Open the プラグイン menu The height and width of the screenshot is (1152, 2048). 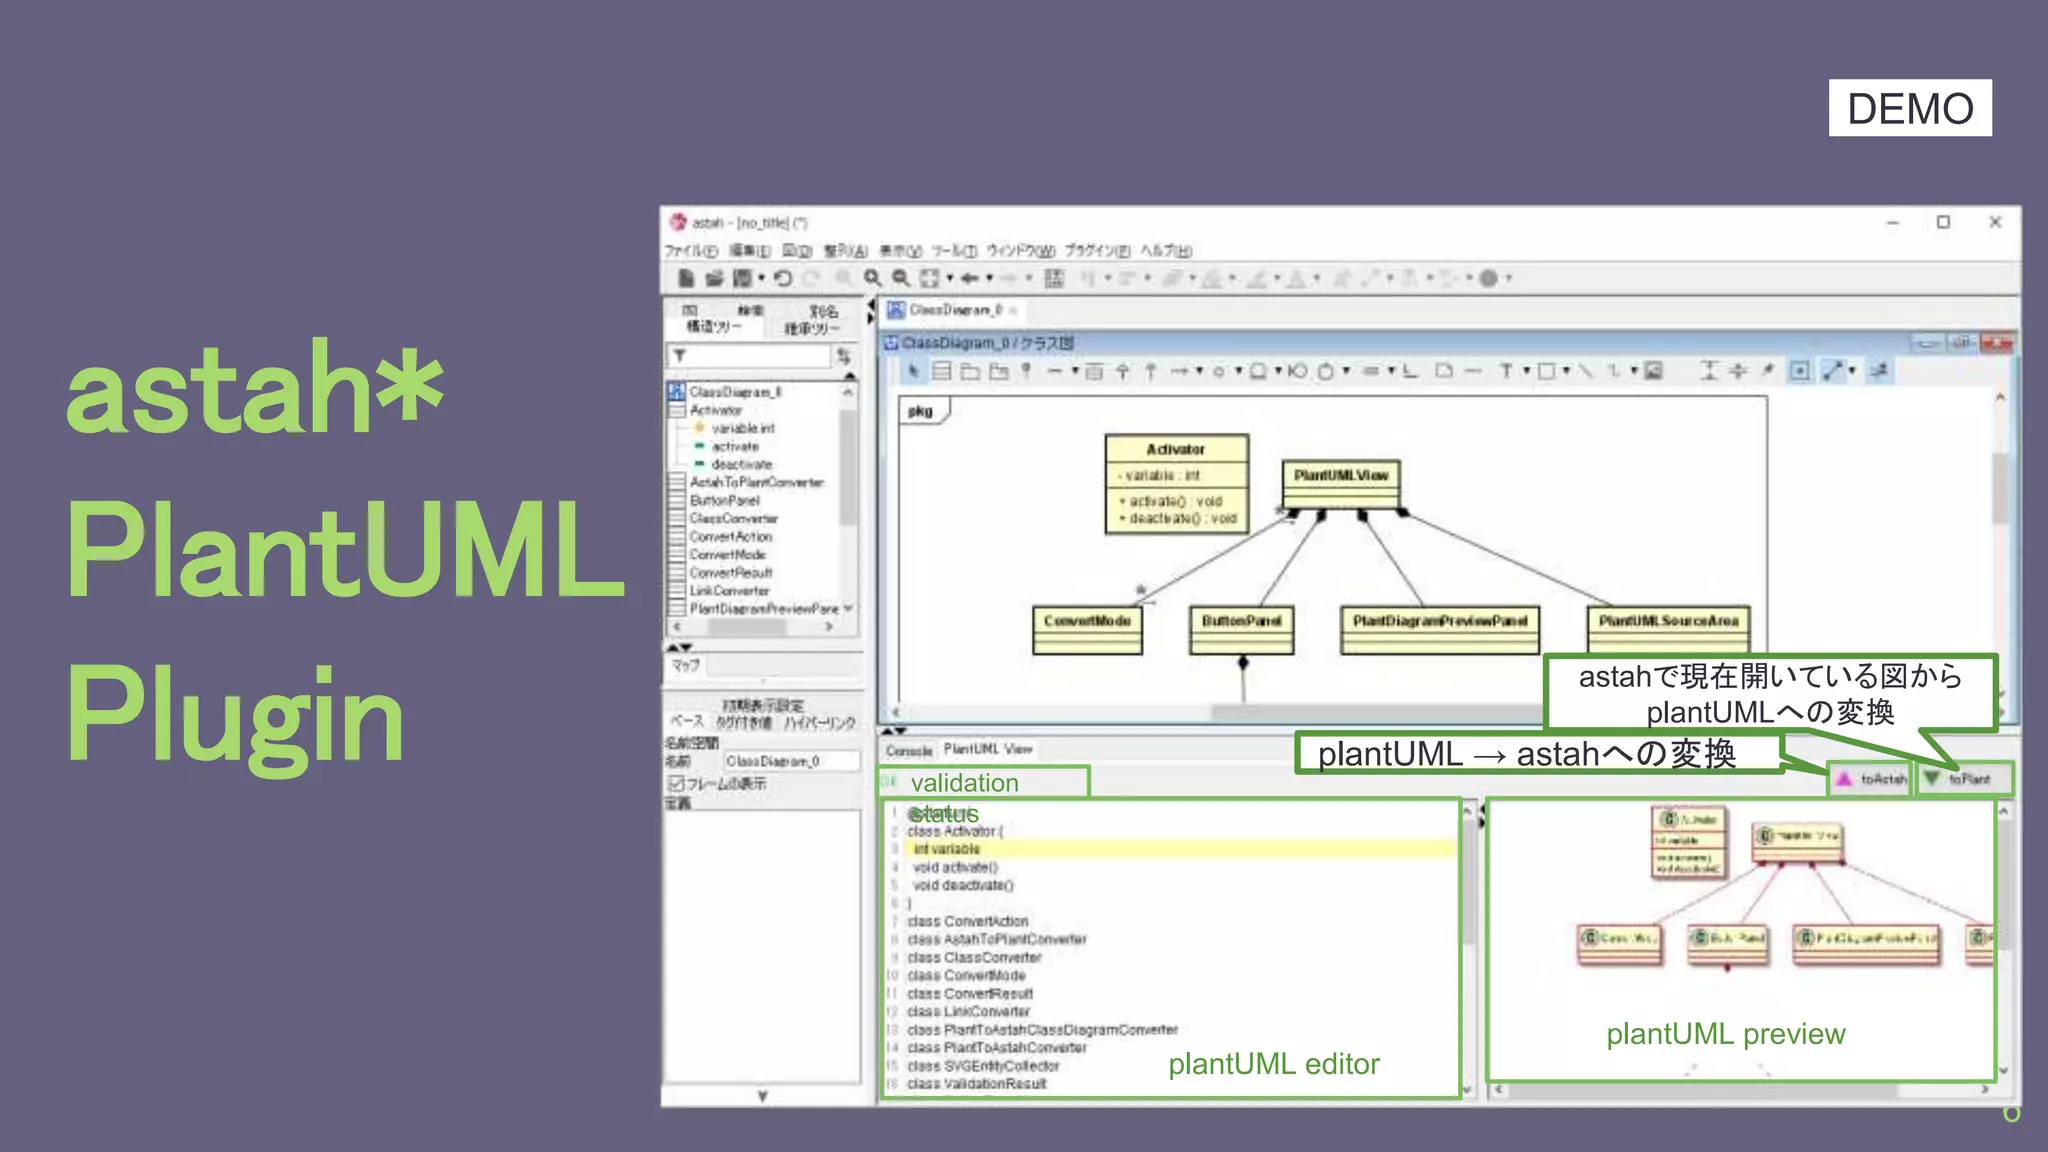(1096, 250)
